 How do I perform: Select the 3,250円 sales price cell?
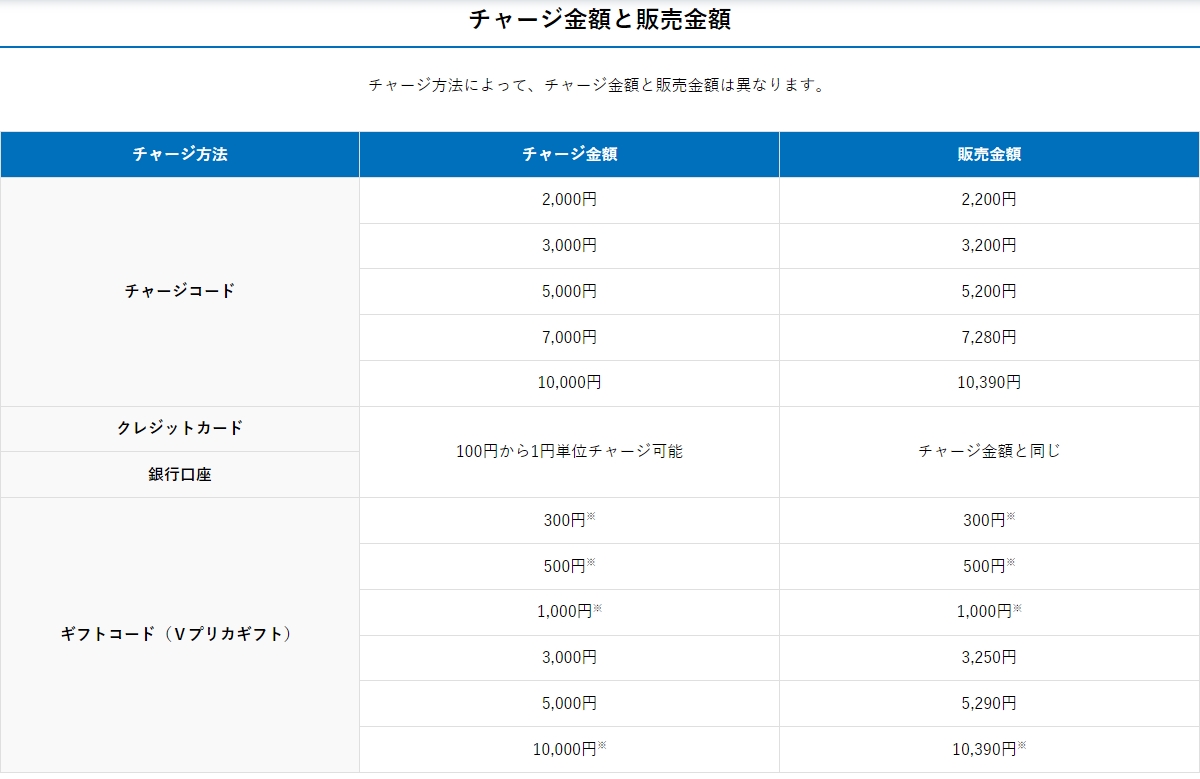[988, 657]
